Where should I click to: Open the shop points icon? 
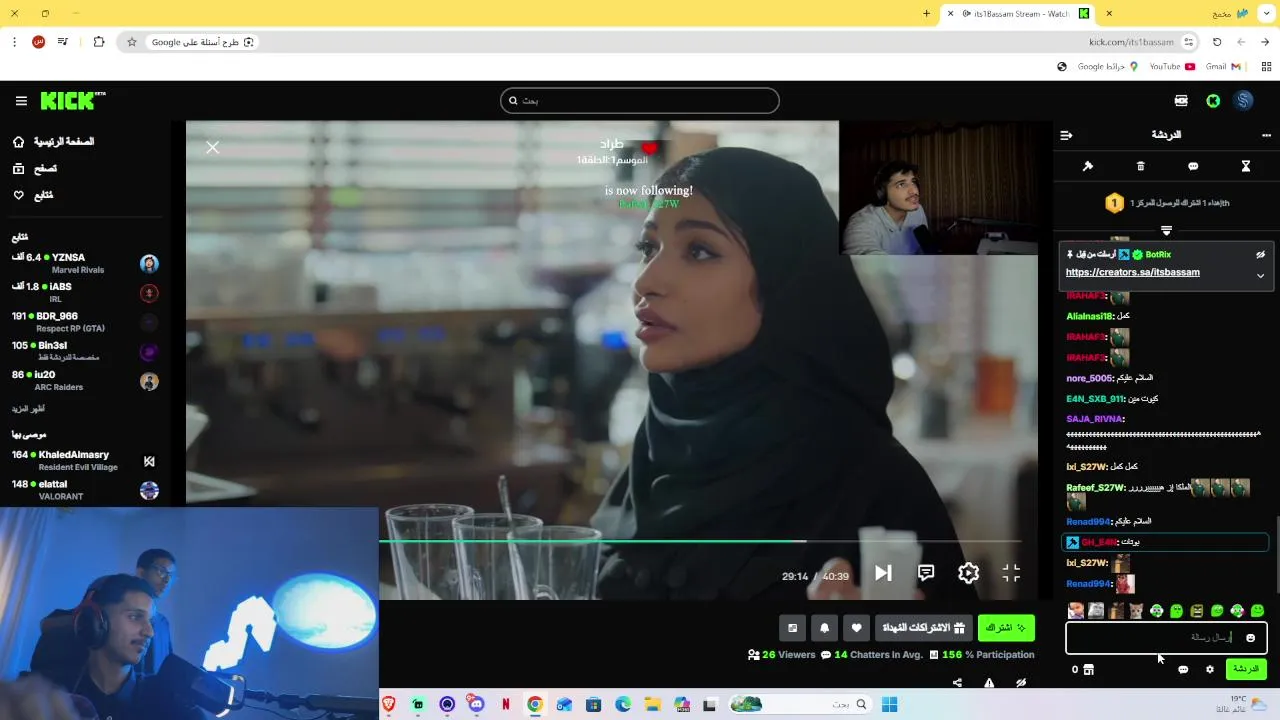pyautogui.click(x=1089, y=670)
